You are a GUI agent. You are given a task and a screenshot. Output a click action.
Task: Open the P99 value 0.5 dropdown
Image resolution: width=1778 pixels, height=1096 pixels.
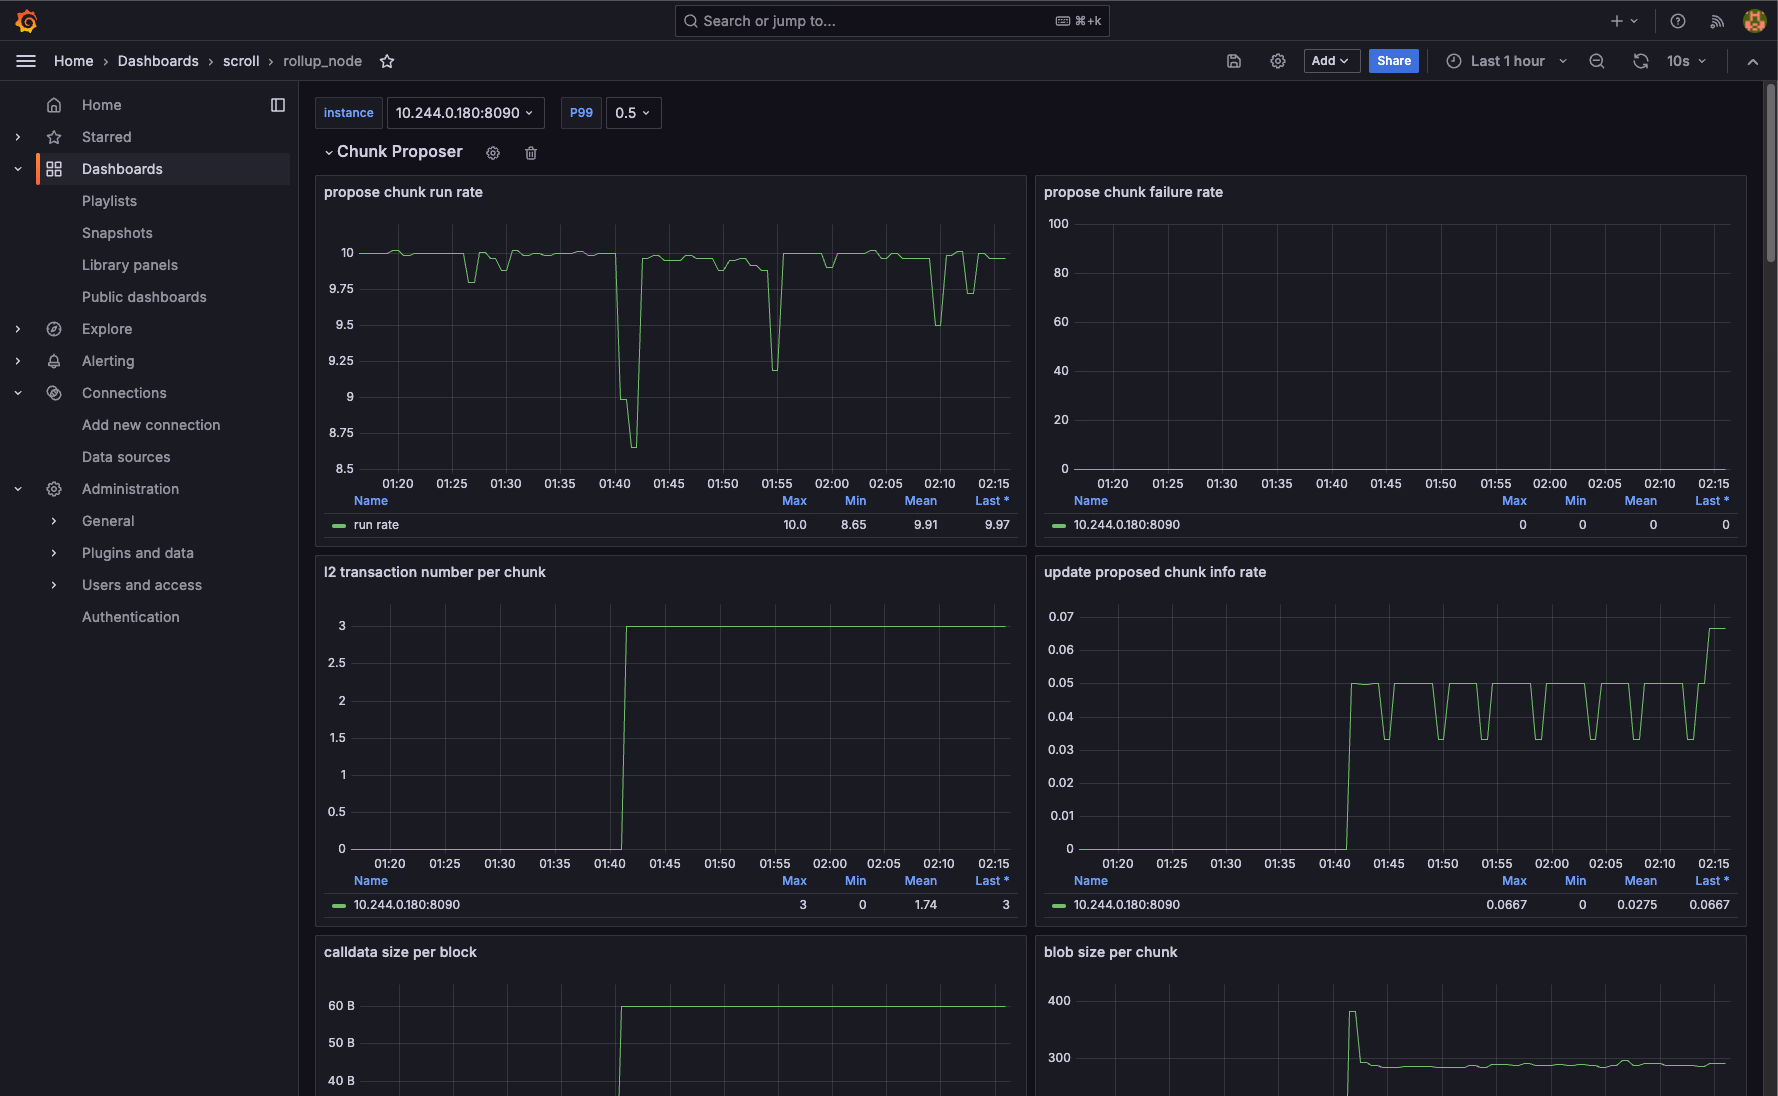click(633, 113)
